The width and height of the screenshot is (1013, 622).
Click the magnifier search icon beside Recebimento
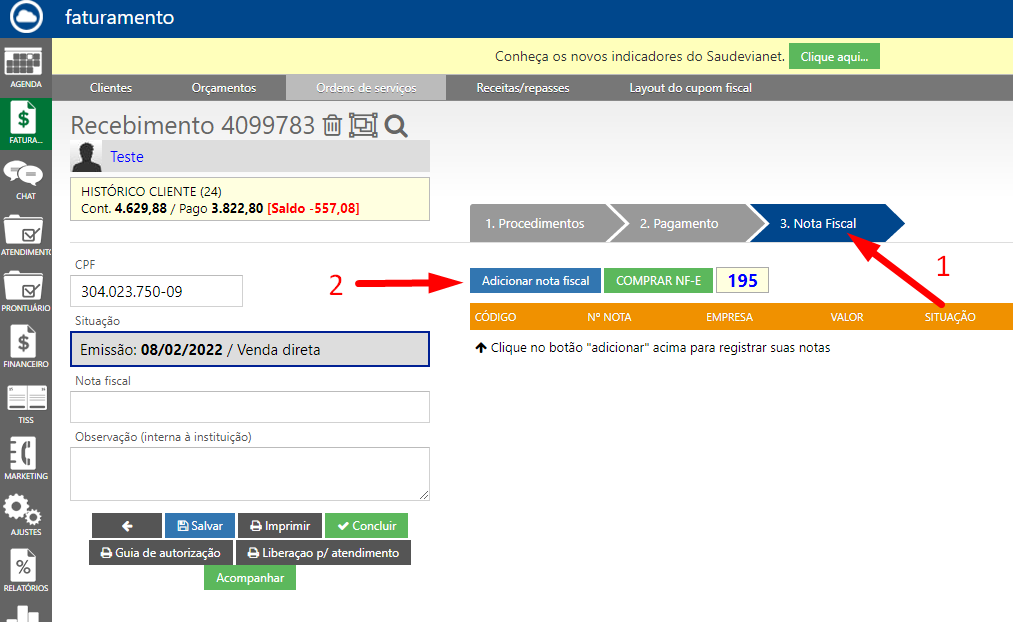[396, 126]
